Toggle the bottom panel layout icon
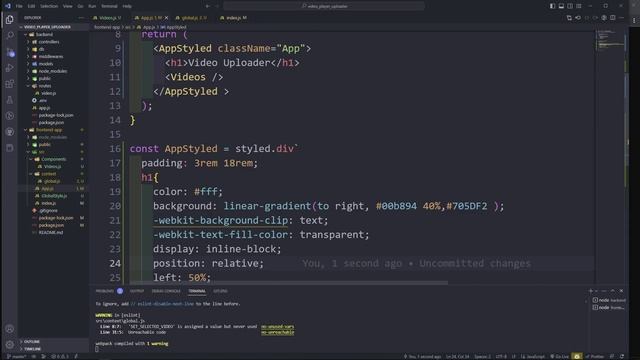Image resolution: width=640 pixels, height=360 pixels. click(561, 6)
